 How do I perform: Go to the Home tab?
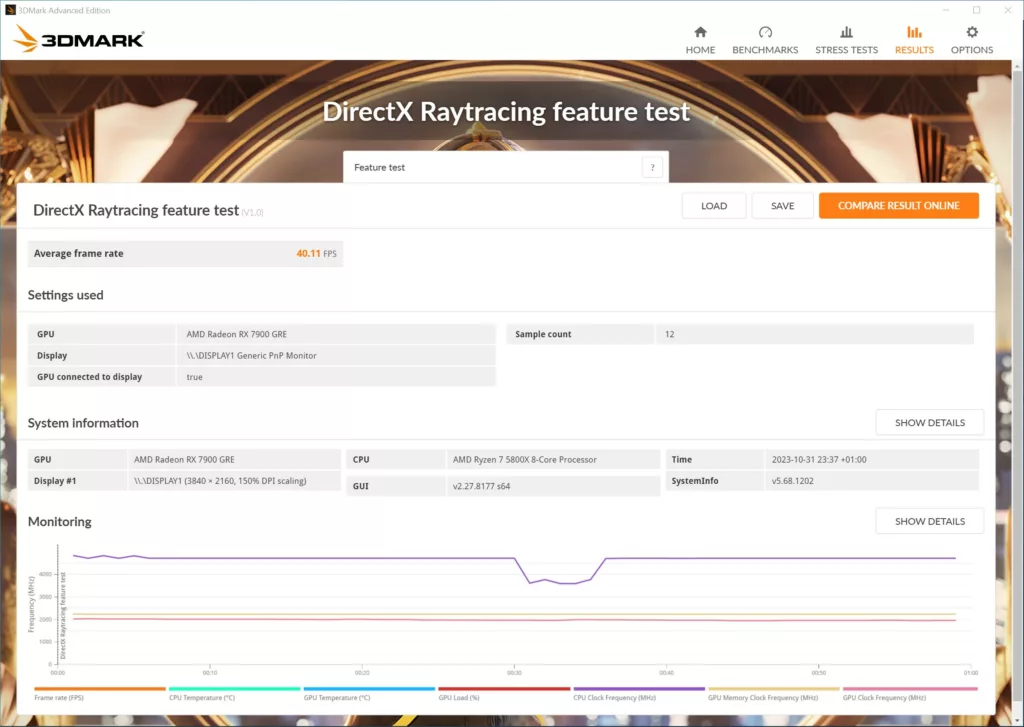[x=700, y=40]
